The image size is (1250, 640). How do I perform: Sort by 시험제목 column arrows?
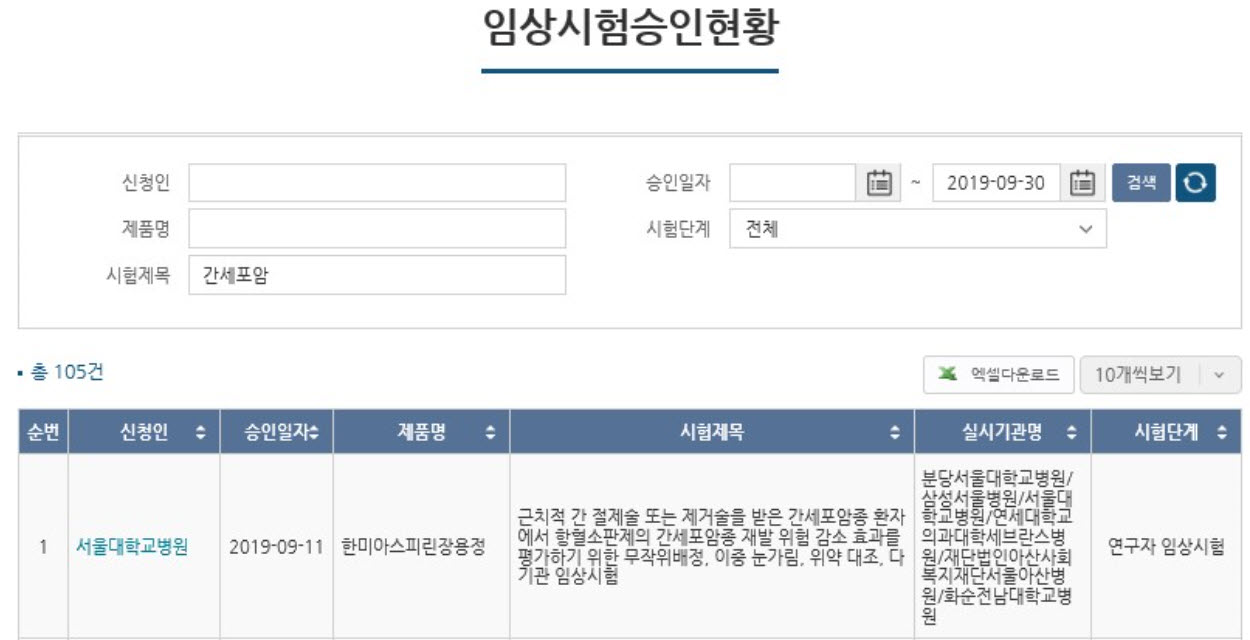pyautogui.click(x=895, y=433)
